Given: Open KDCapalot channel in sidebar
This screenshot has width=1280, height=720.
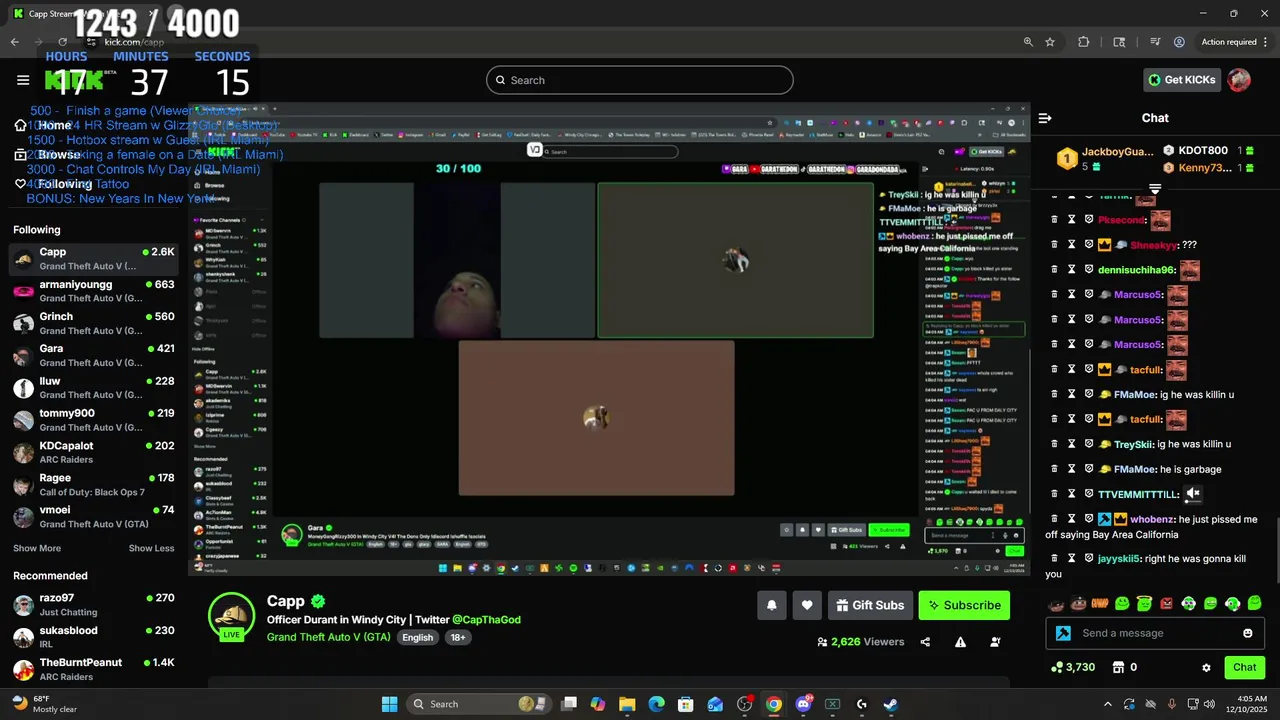Looking at the screenshot, I should click(94, 452).
